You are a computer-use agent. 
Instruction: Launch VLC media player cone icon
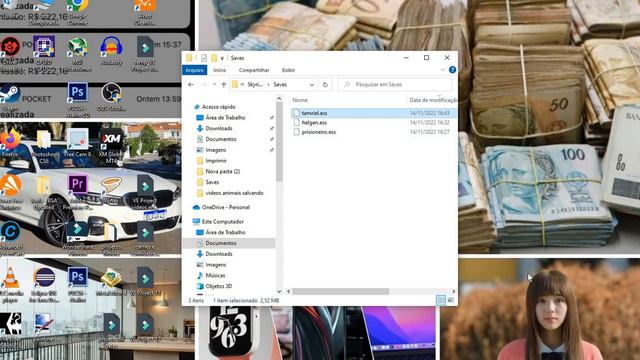pos(10,284)
